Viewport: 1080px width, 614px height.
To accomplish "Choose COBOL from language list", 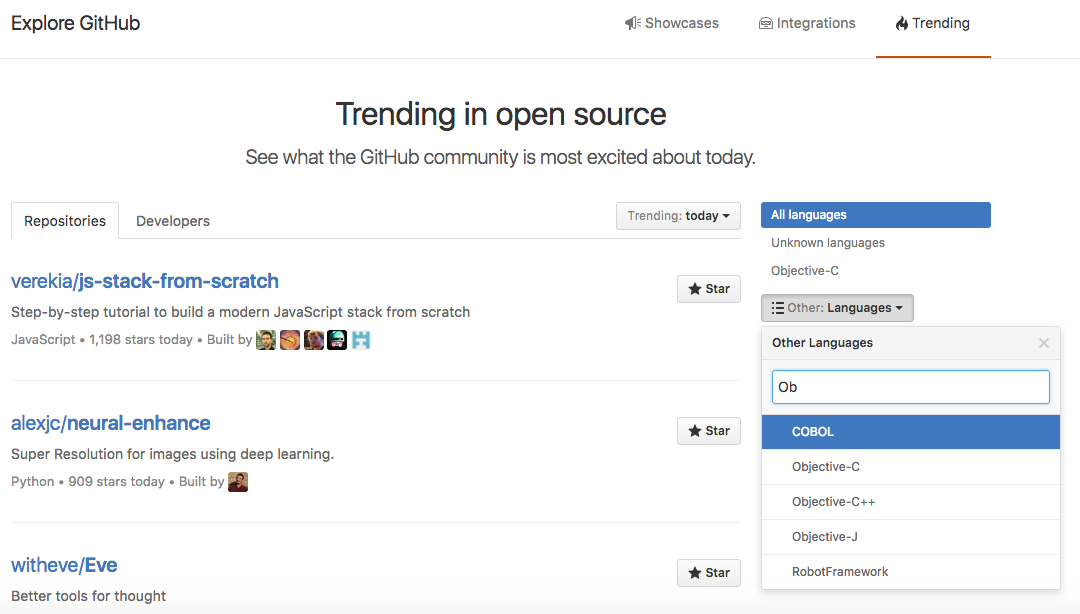I will tap(911, 432).
